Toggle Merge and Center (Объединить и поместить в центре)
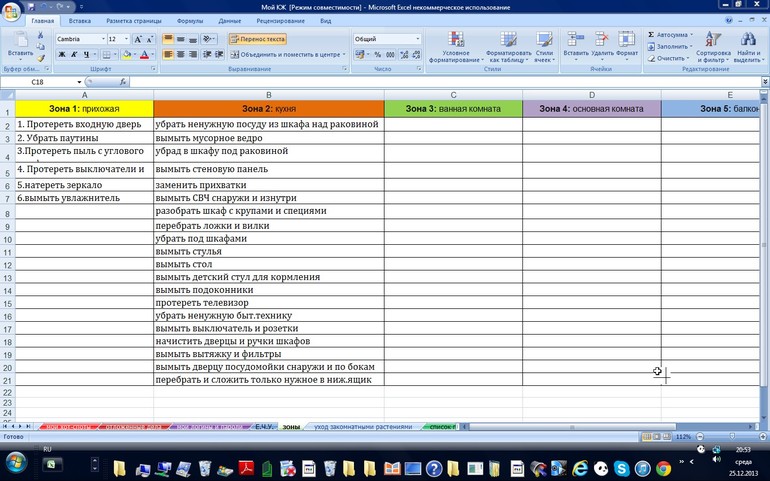 tap(285, 54)
